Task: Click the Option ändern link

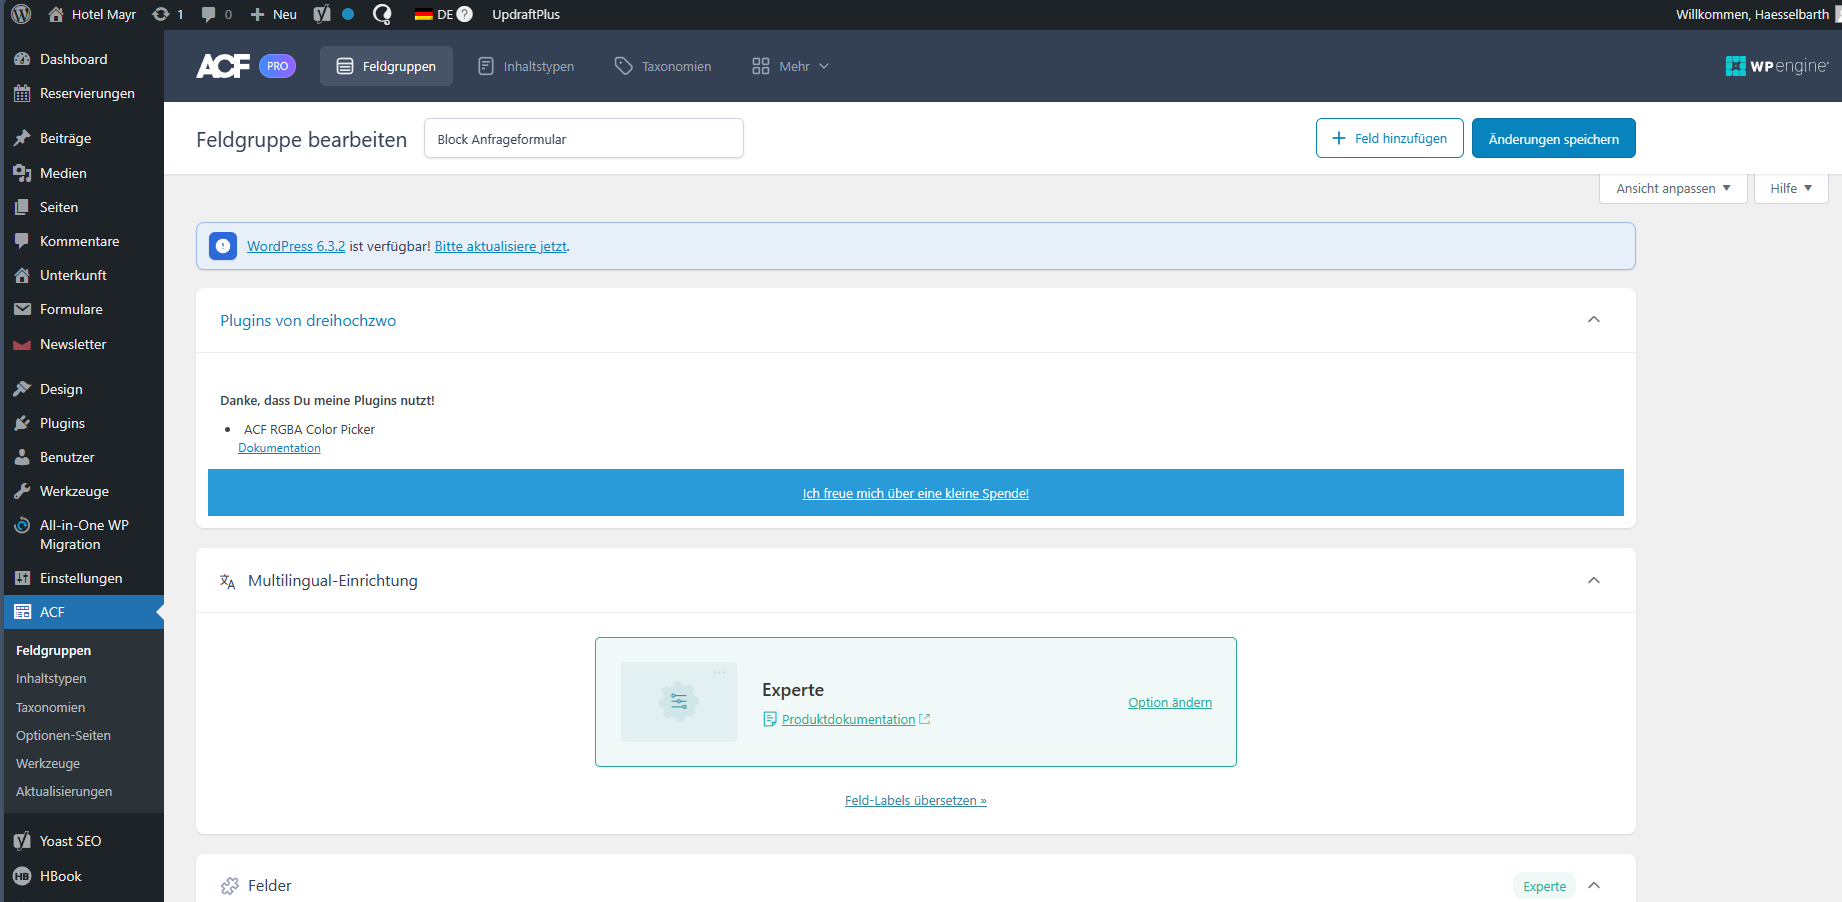Action: [x=1169, y=703]
